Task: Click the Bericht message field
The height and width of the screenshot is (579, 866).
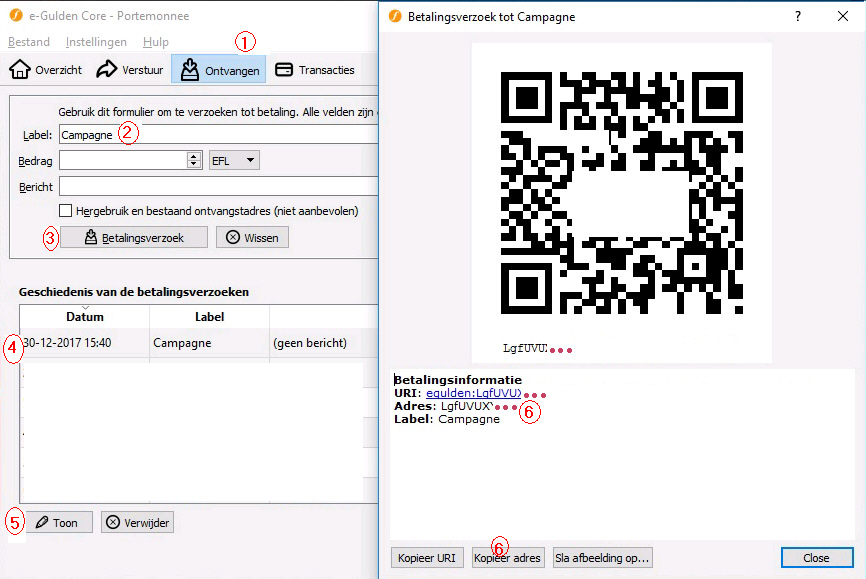Action: pyautogui.click(x=219, y=186)
